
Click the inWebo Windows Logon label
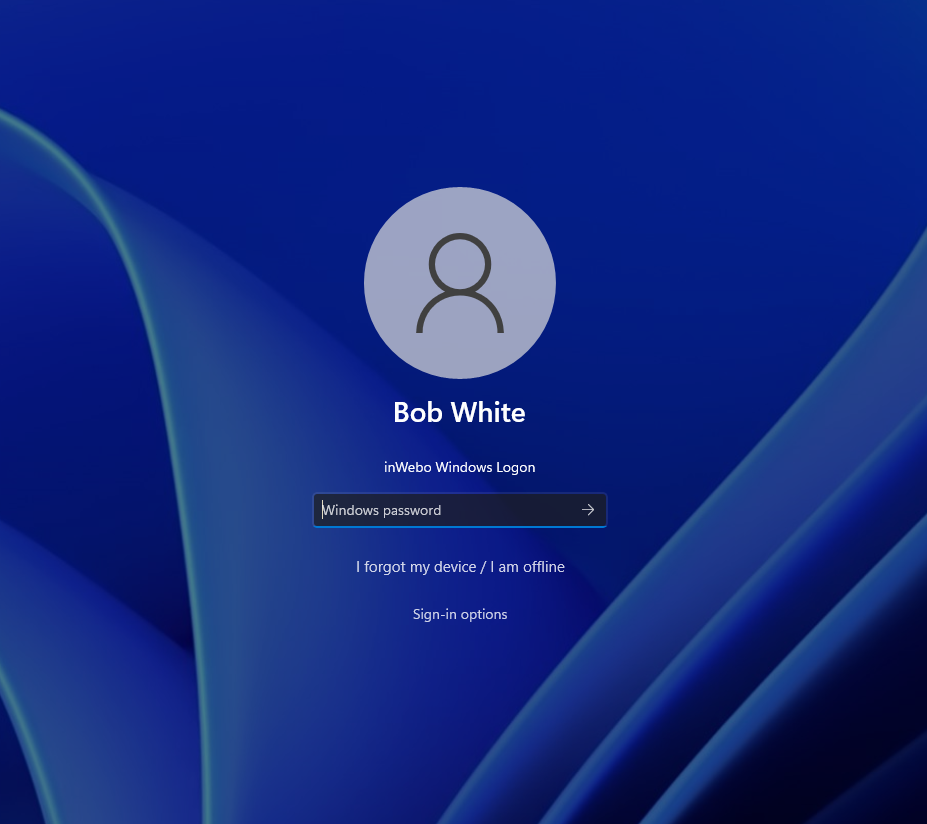point(460,467)
